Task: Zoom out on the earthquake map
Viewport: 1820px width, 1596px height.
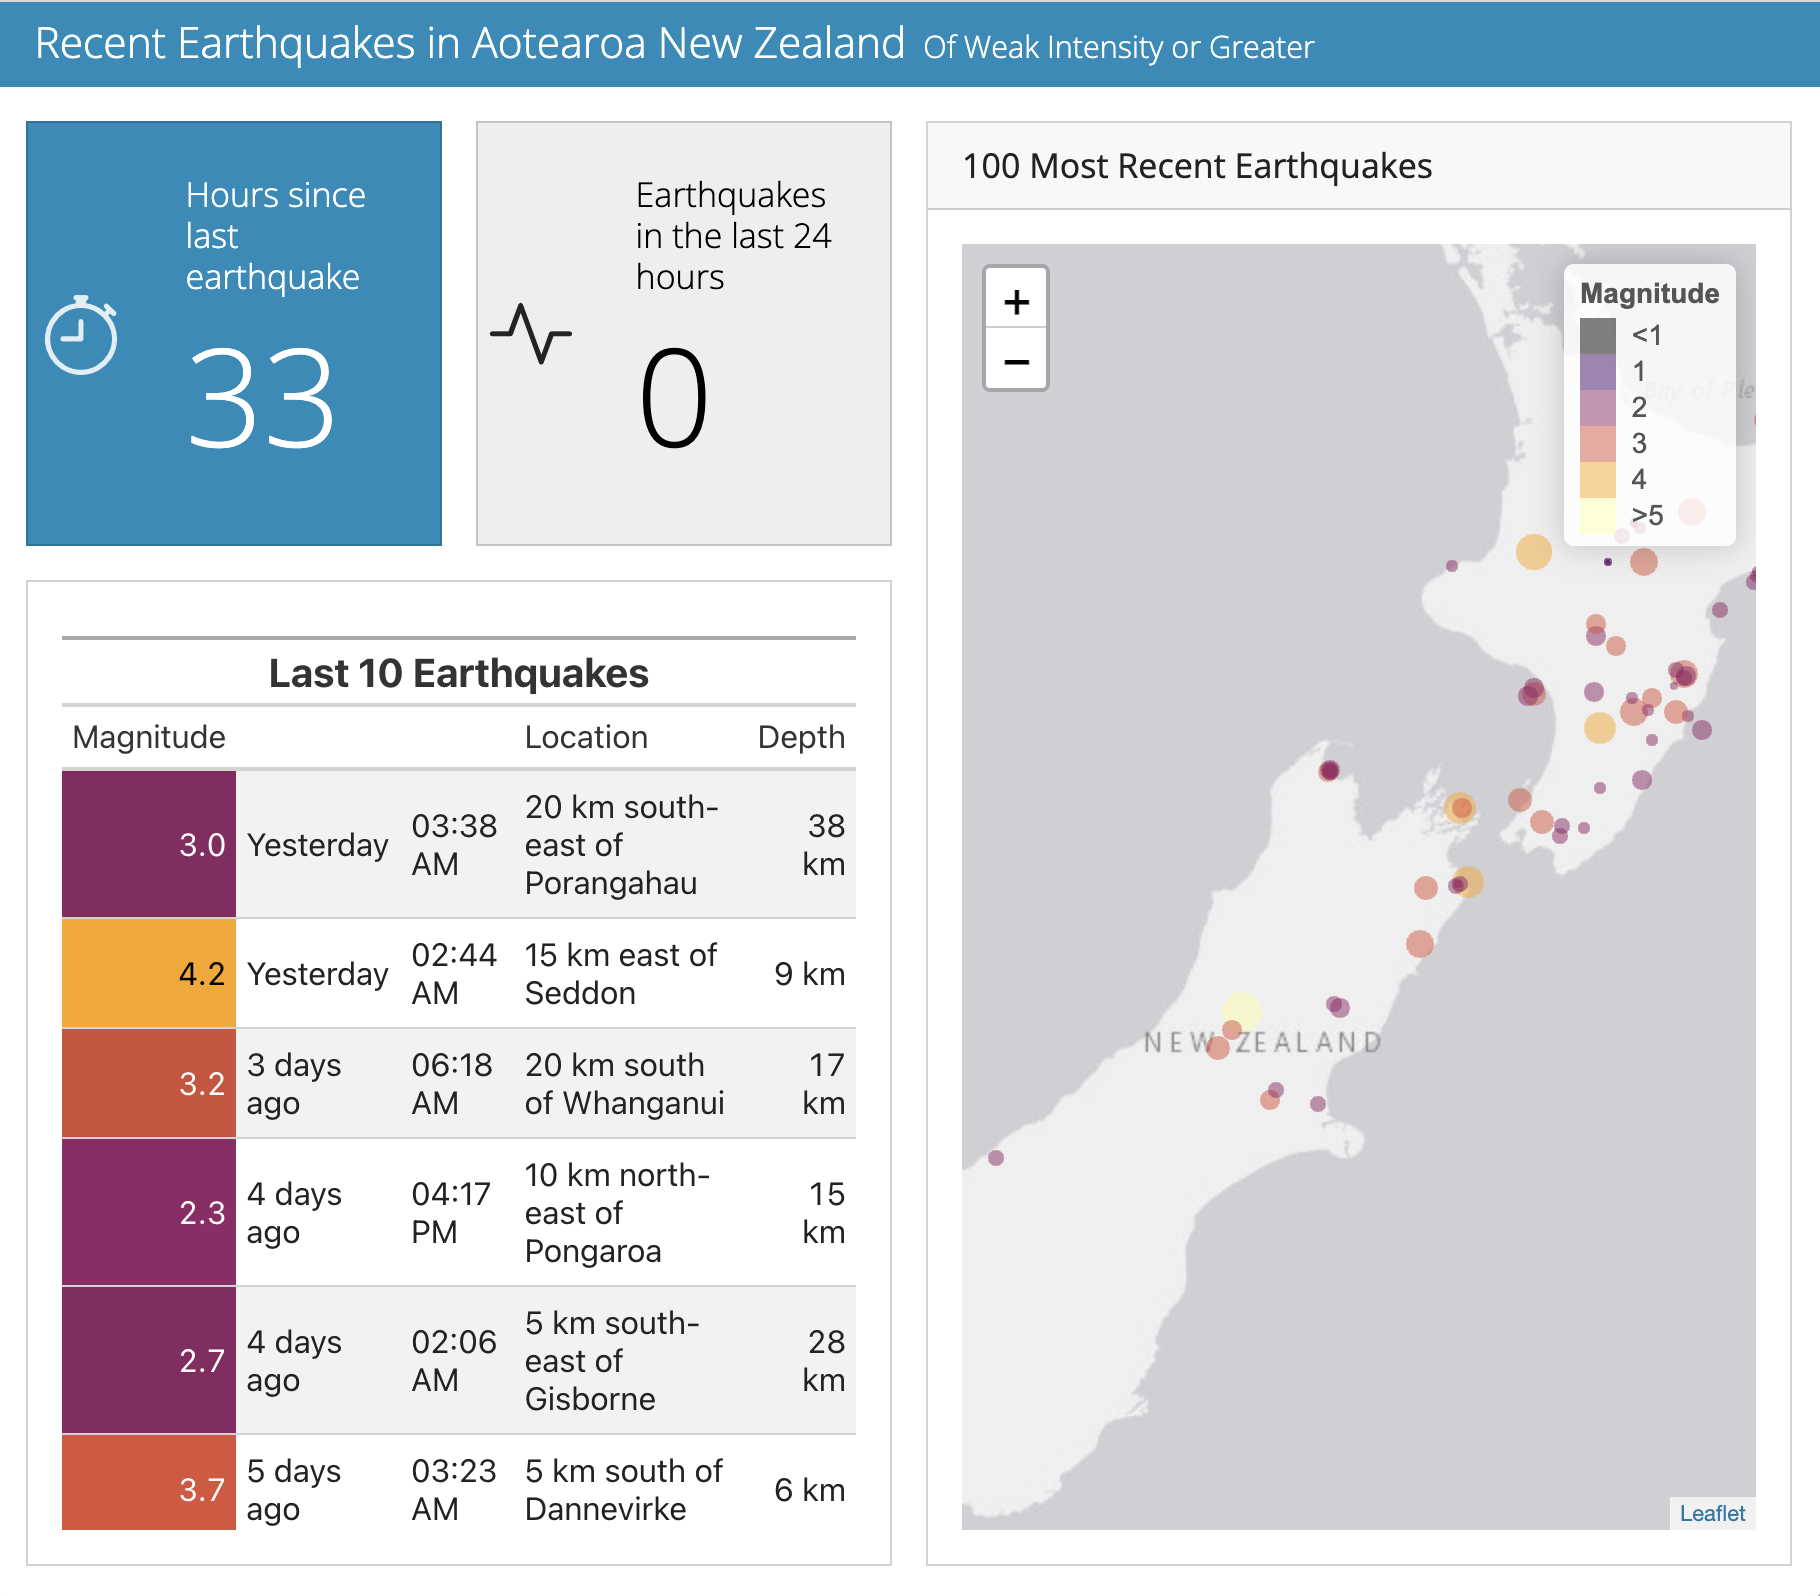Action: pyautogui.click(x=1016, y=361)
